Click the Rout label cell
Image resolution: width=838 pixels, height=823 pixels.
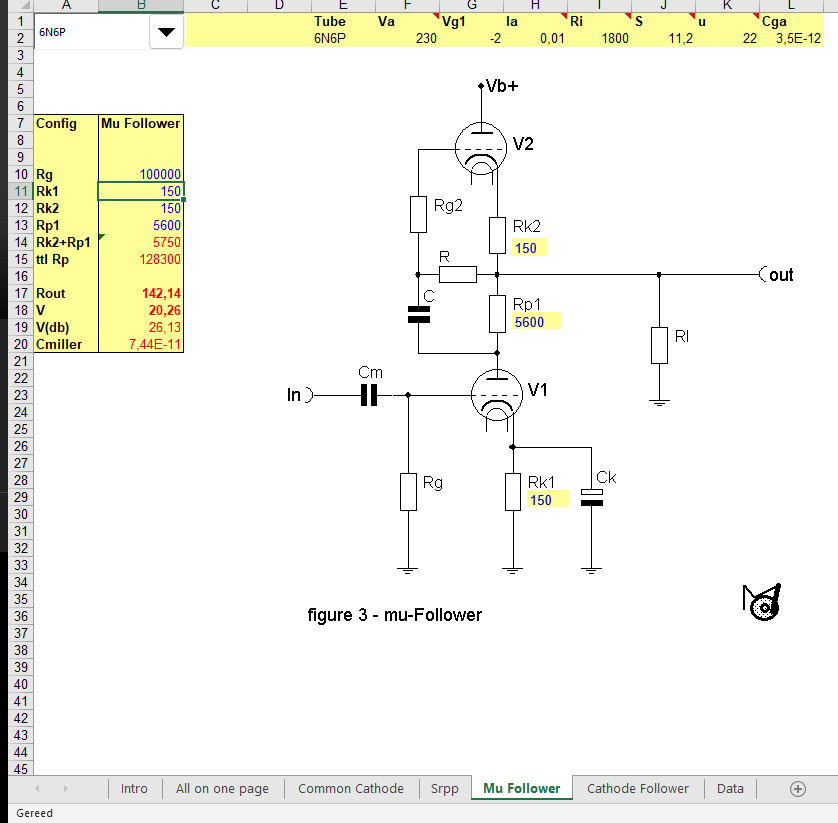tap(66, 293)
